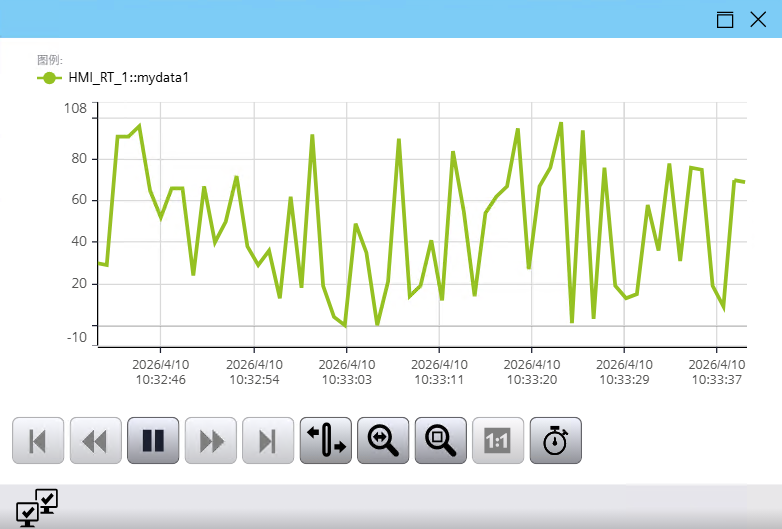Toggle the ruler cursor tool
Screen dimensions: 782x529
point(326,441)
